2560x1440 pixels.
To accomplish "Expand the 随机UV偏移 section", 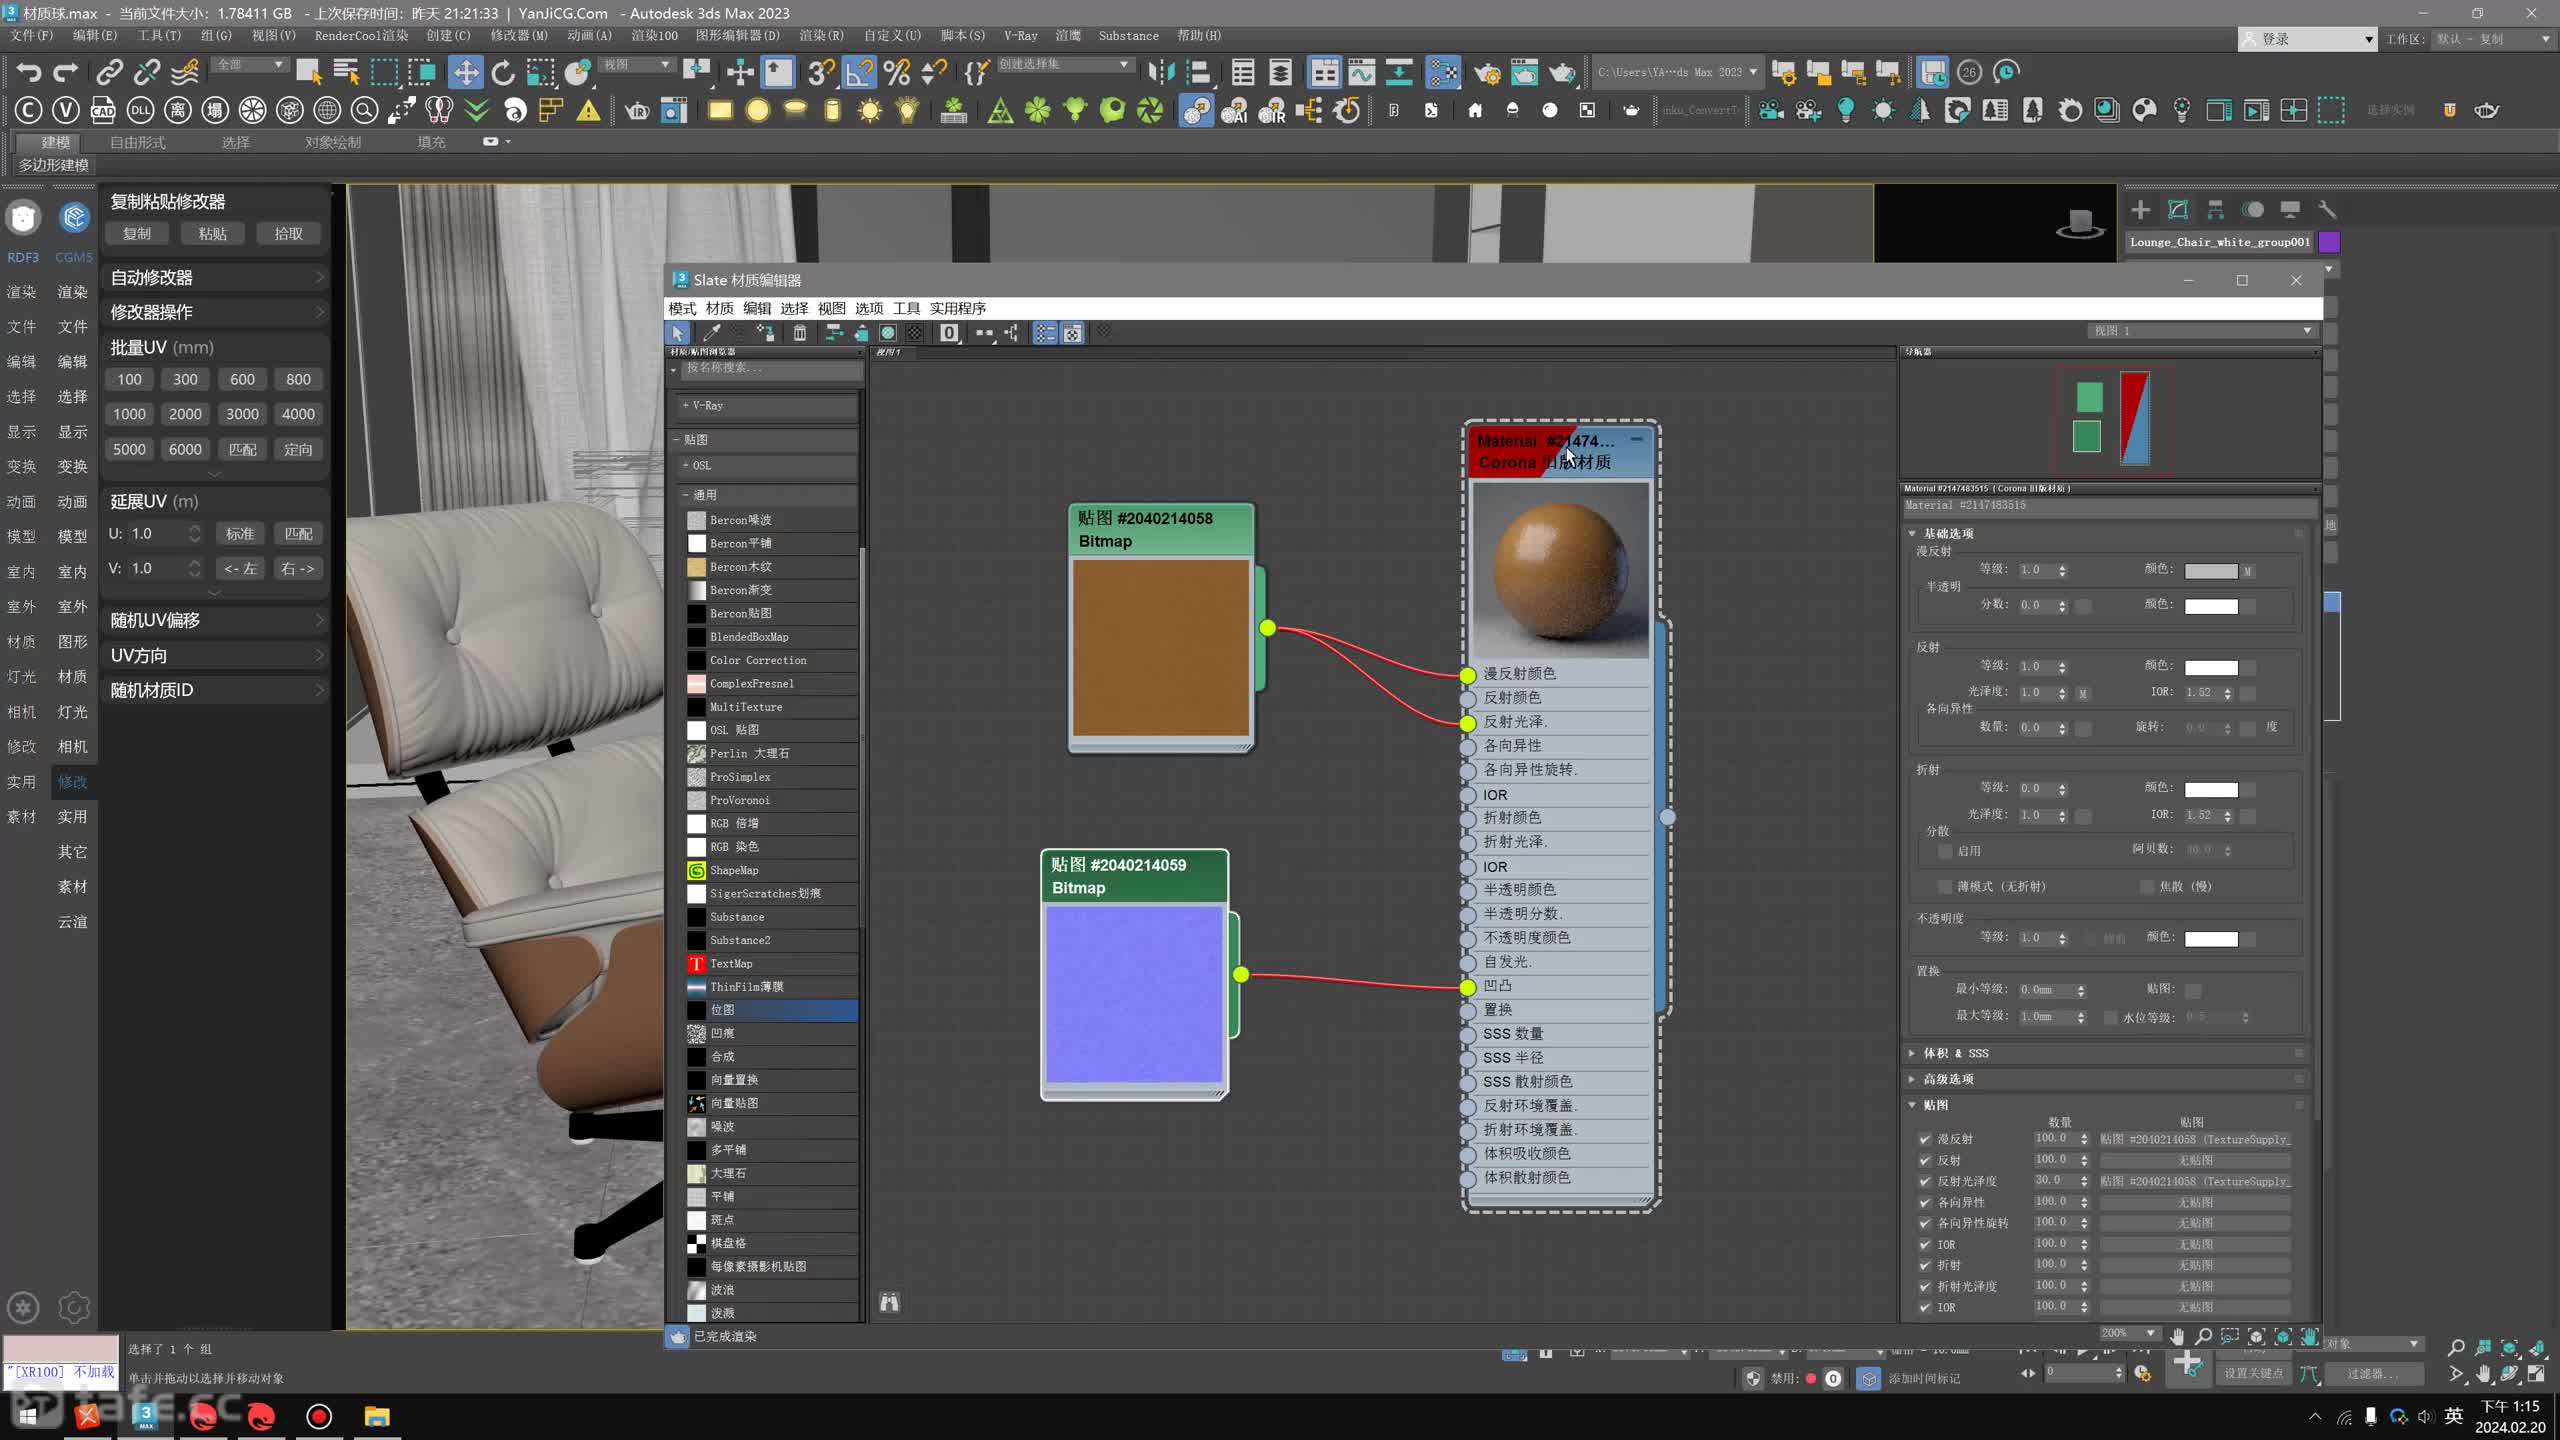I will [x=216, y=620].
